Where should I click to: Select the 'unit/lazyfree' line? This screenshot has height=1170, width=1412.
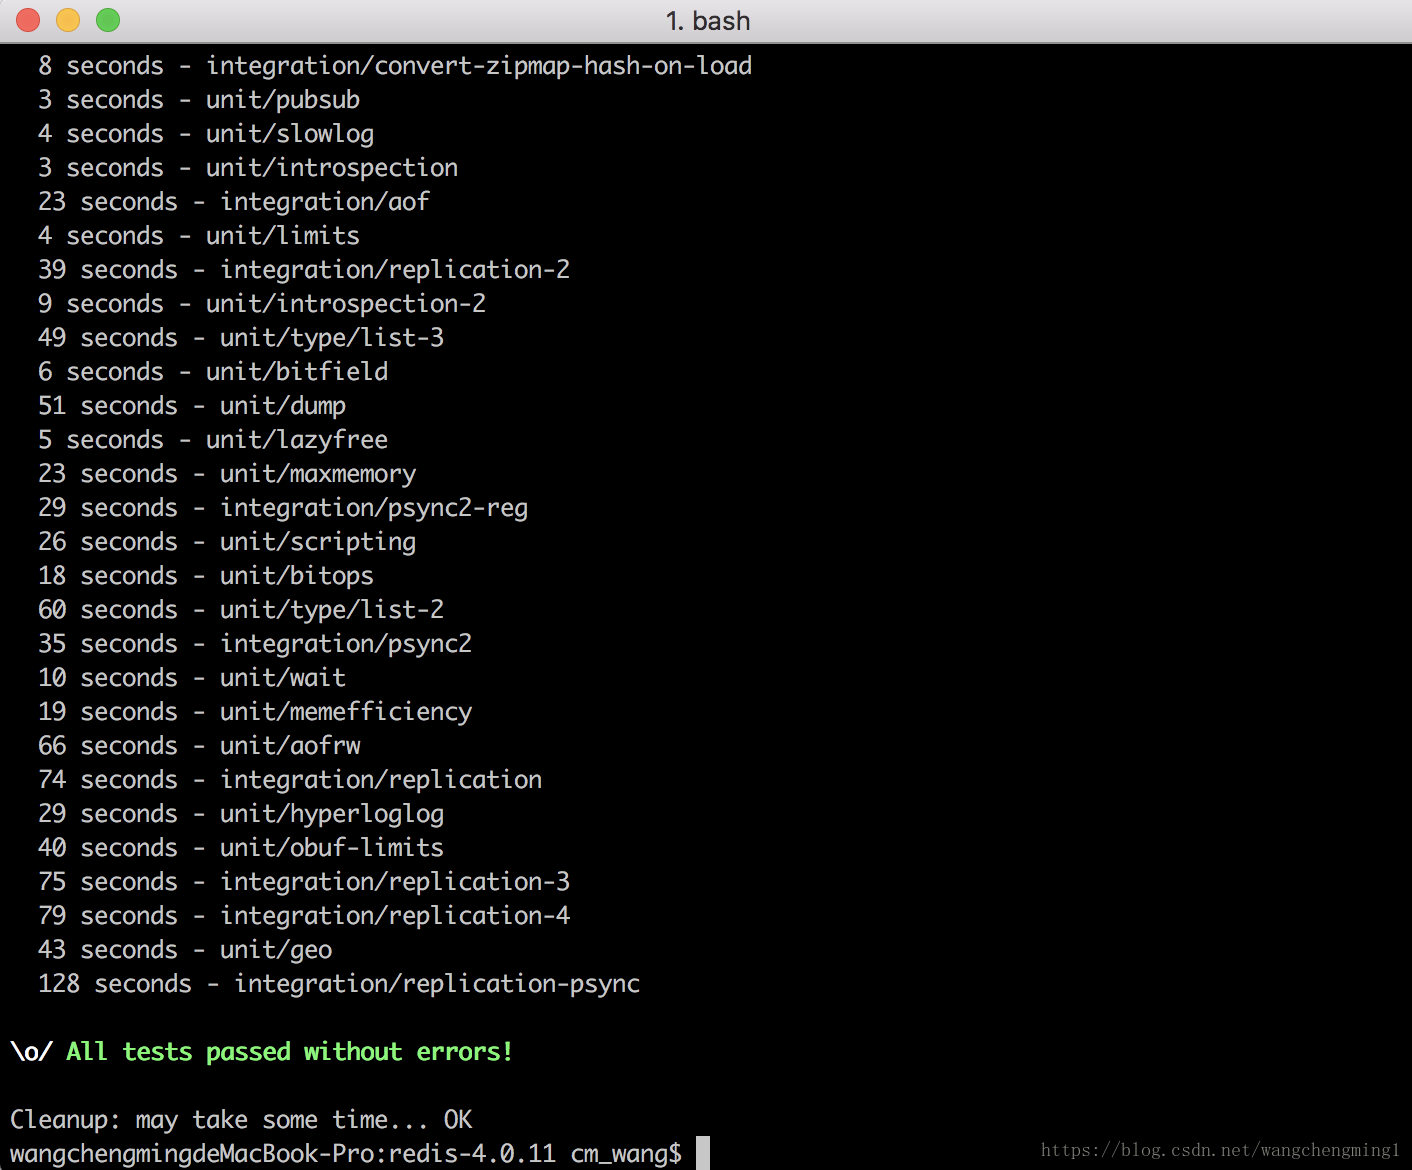tap(213, 440)
